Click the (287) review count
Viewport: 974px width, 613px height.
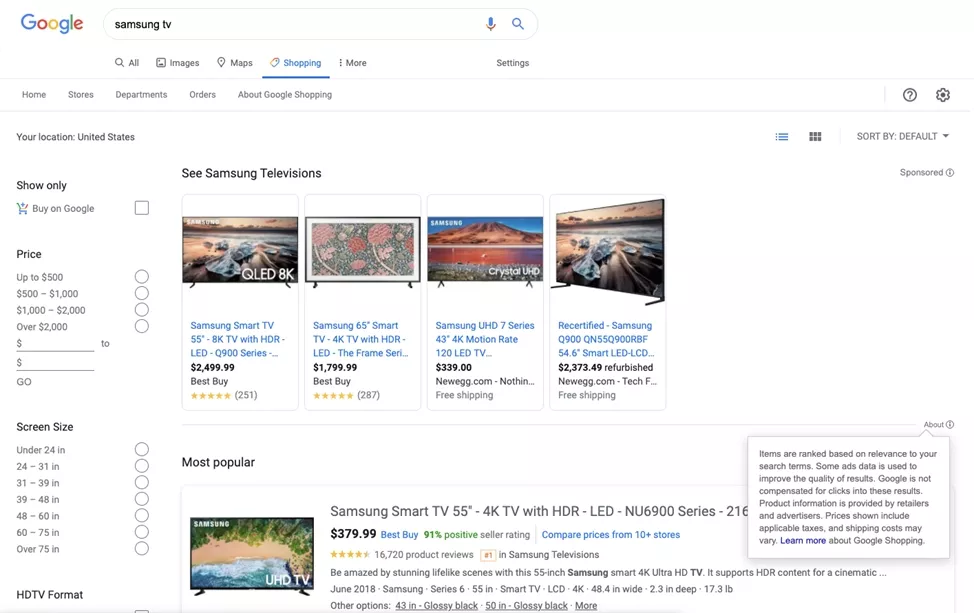(x=368, y=395)
